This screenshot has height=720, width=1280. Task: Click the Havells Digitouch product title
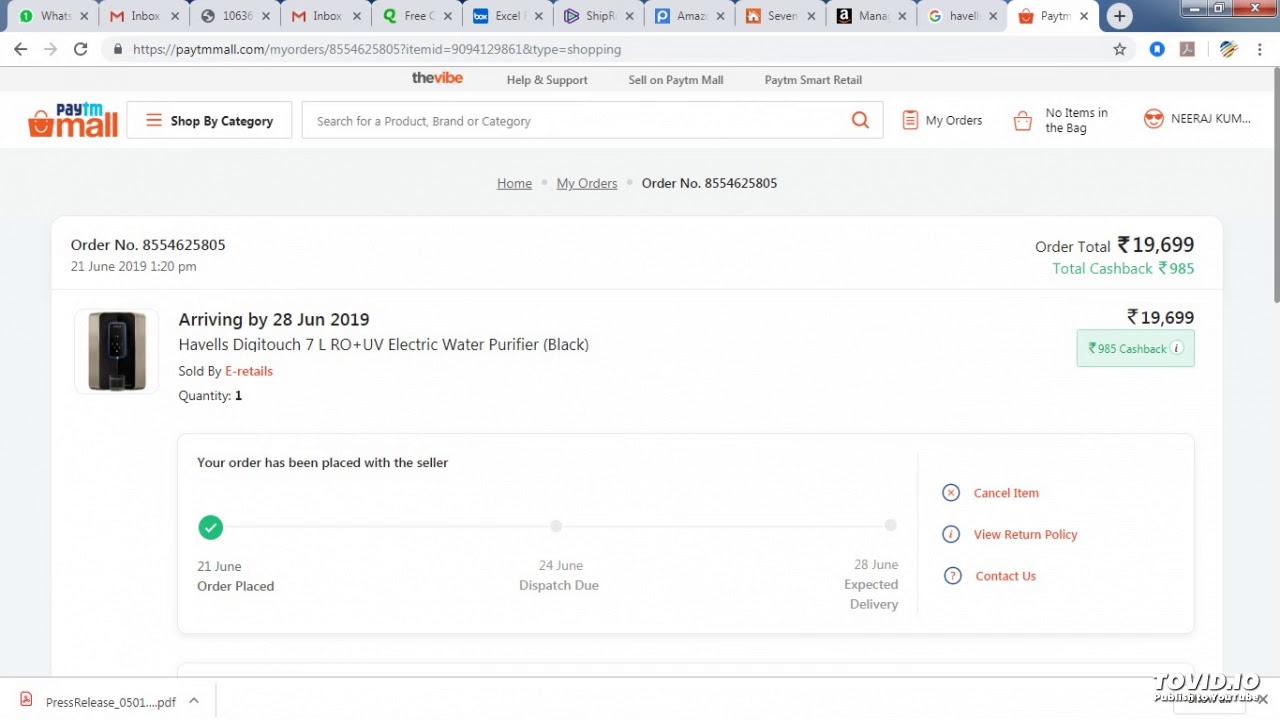[383, 345]
